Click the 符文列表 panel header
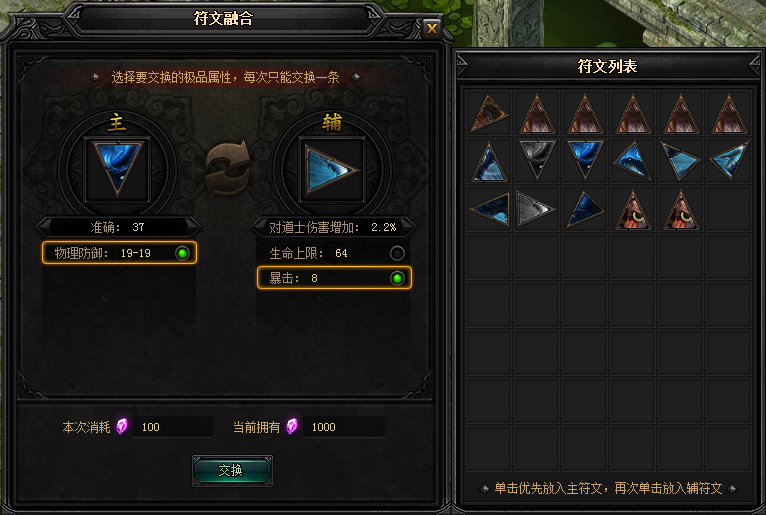Screen dimensions: 766x515 click(x=607, y=66)
